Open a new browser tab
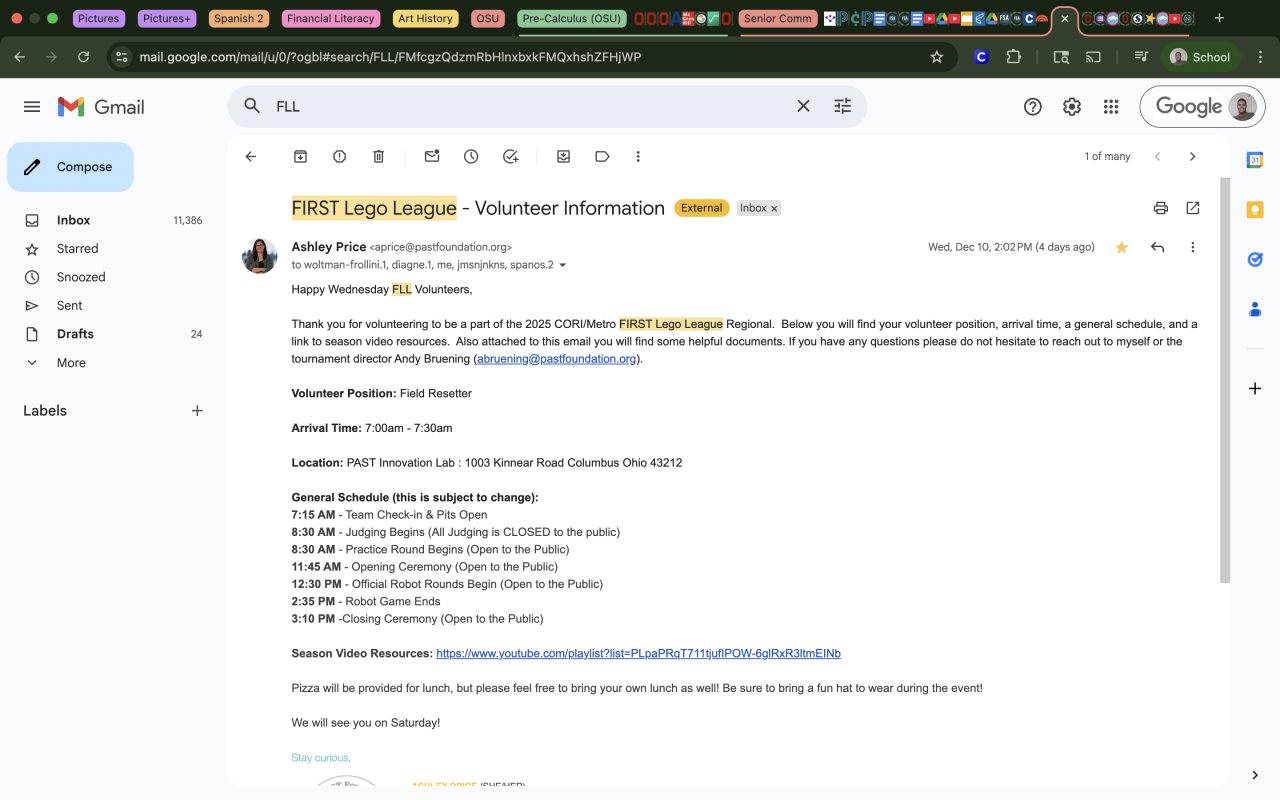The width and height of the screenshot is (1280, 800). [1219, 18]
